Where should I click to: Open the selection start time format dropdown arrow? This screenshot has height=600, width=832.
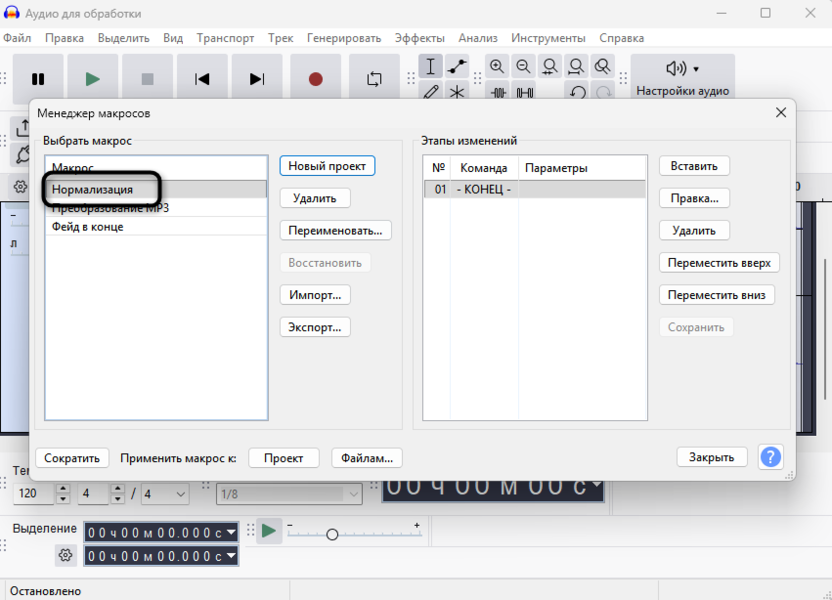[231, 532]
